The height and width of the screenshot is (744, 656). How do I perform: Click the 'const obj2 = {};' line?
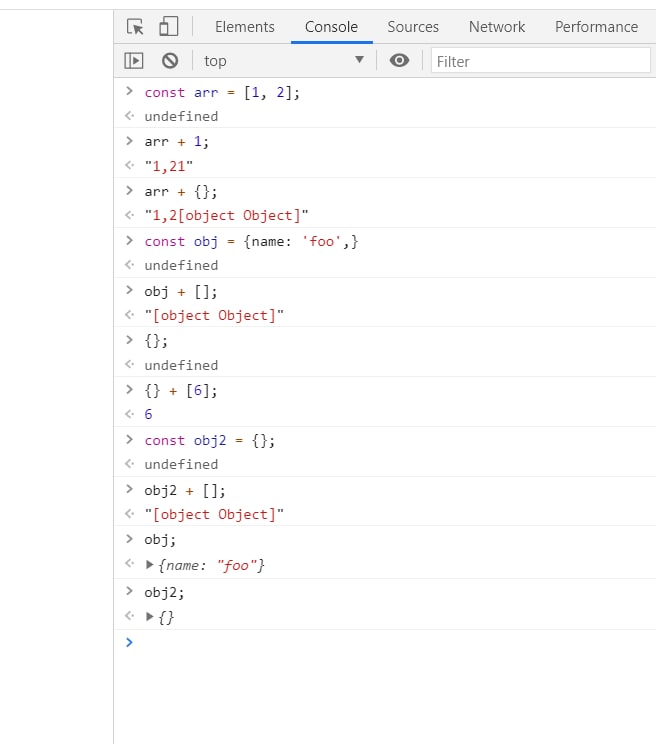pos(210,440)
